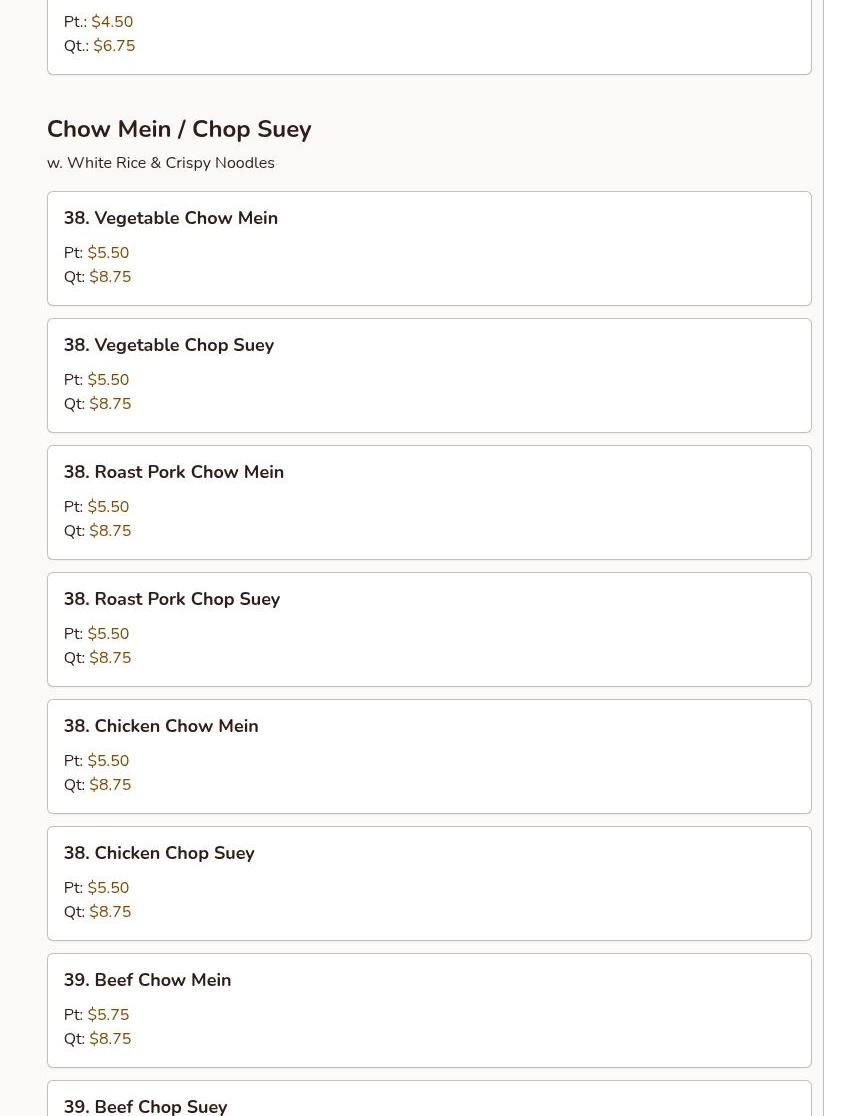This screenshot has width=844, height=1116.
Task: Choose the Roast Pork Chow Mein pint price
Action: (108, 507)
